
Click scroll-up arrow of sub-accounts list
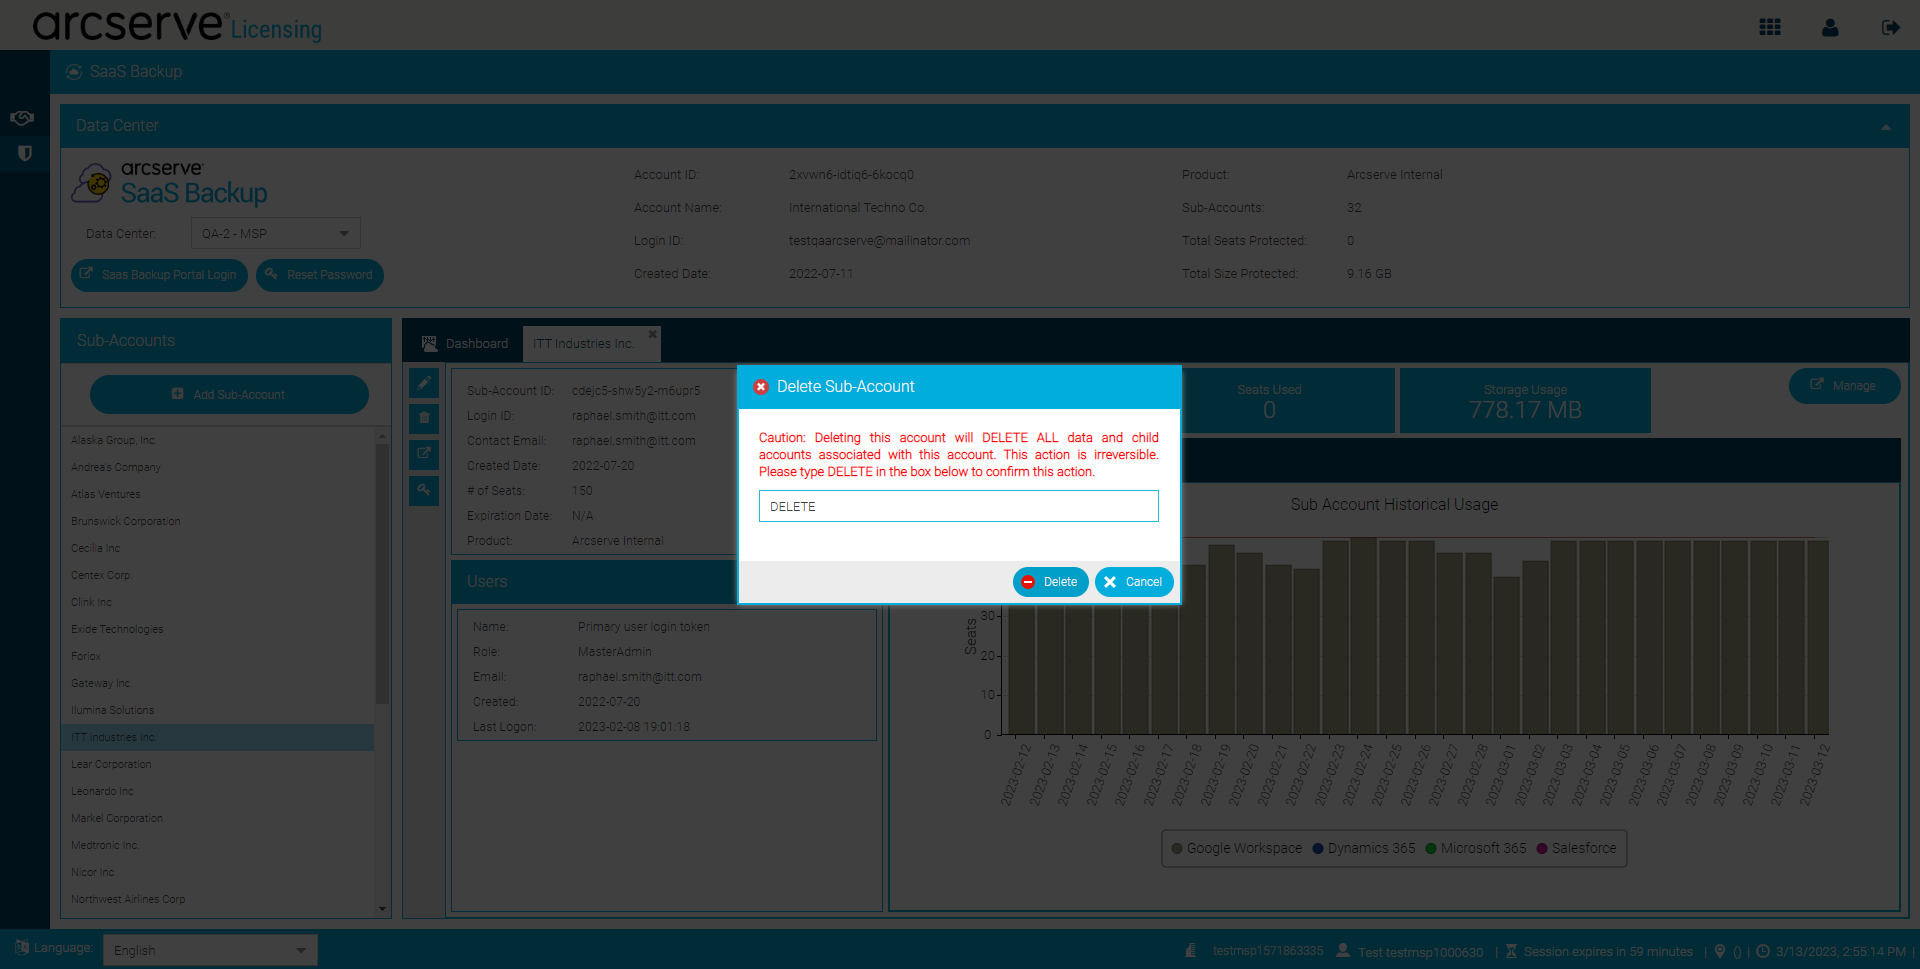[382, 436]
